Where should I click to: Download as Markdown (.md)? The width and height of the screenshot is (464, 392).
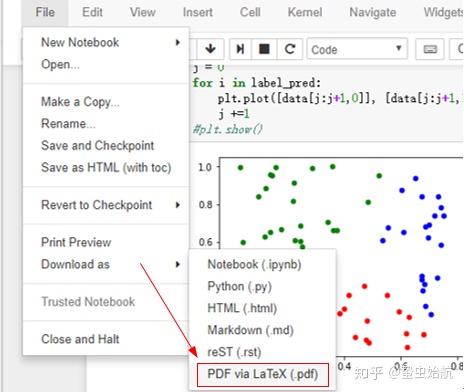(263, 330)
